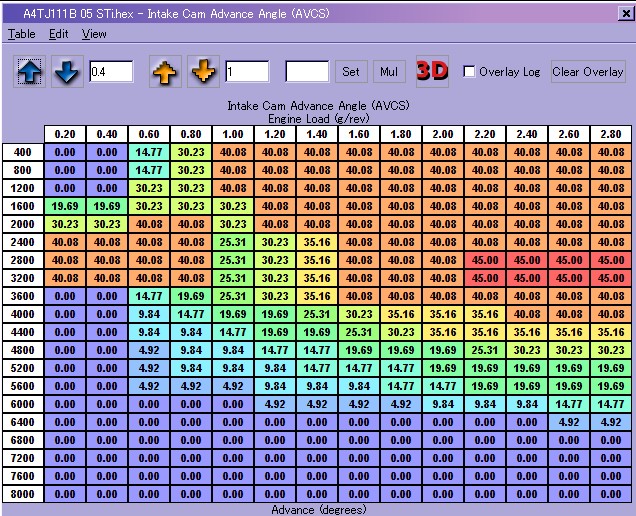Screen dimensions: 636x516
Task: Close the AVCS table window
Action: 626,14
